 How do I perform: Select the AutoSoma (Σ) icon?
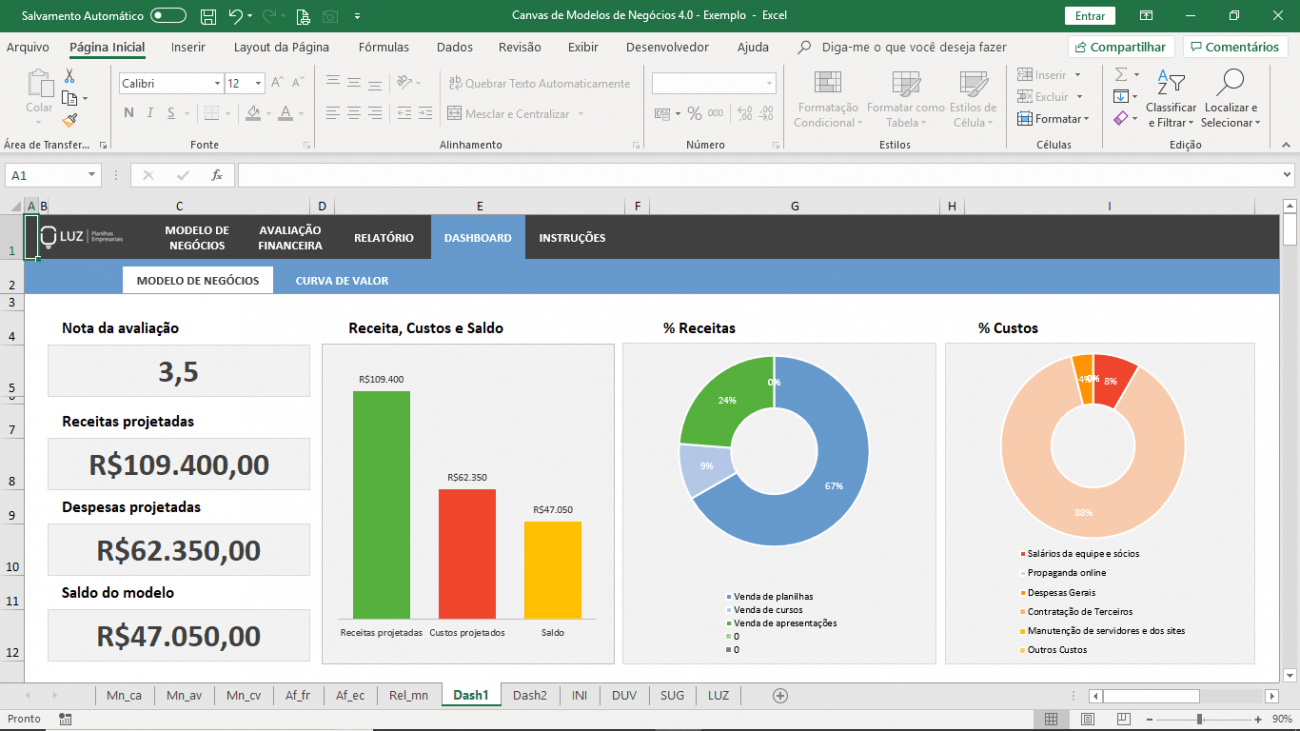coord(1120,74)
